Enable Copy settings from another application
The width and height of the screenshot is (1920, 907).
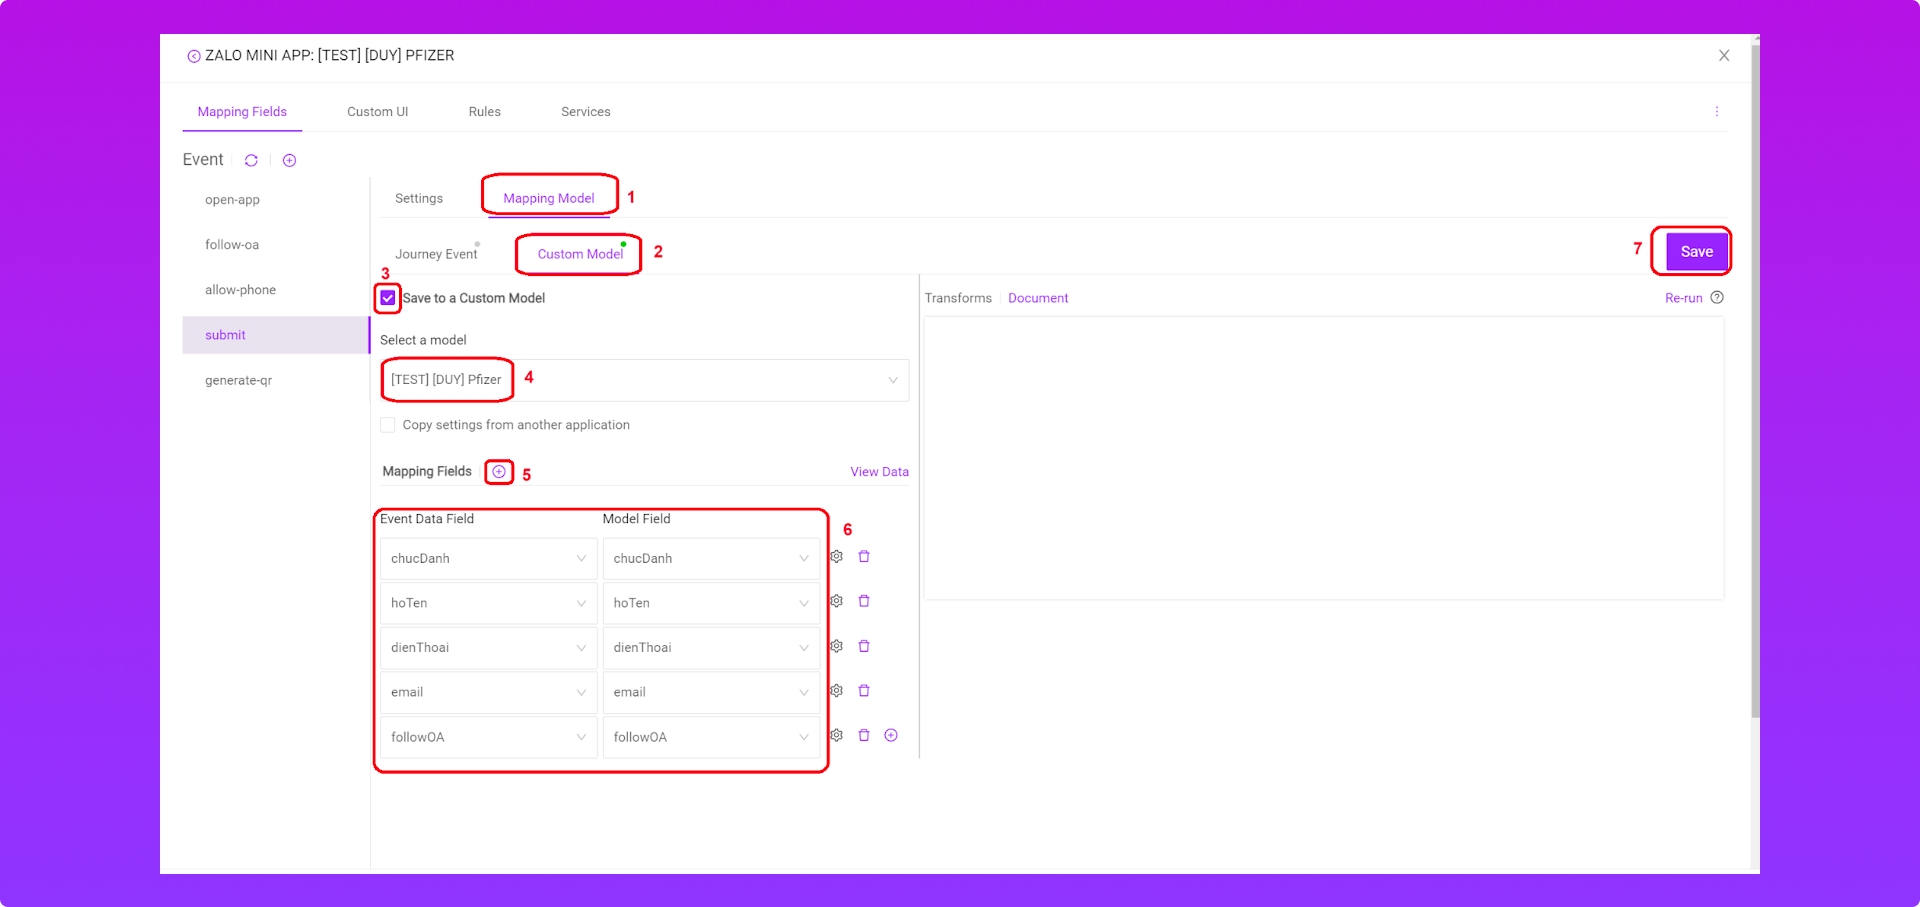coord(388,425)
